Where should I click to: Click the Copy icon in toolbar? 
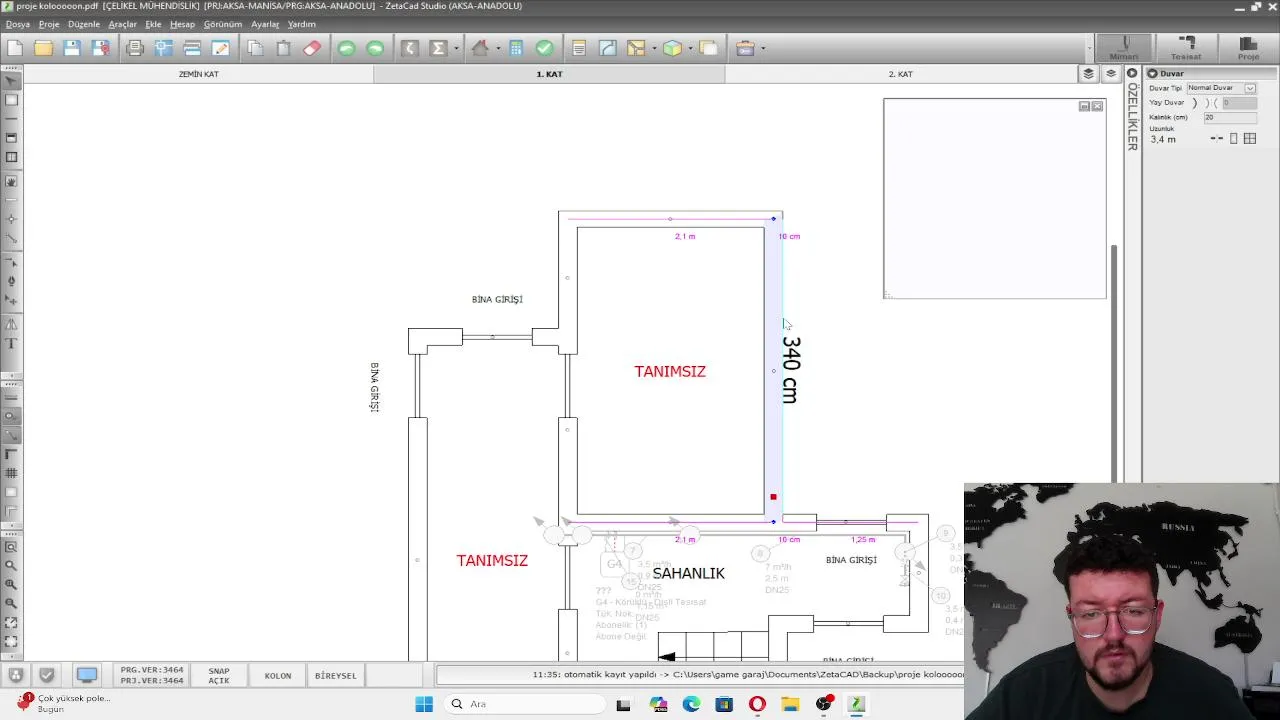tap(255, 48)
